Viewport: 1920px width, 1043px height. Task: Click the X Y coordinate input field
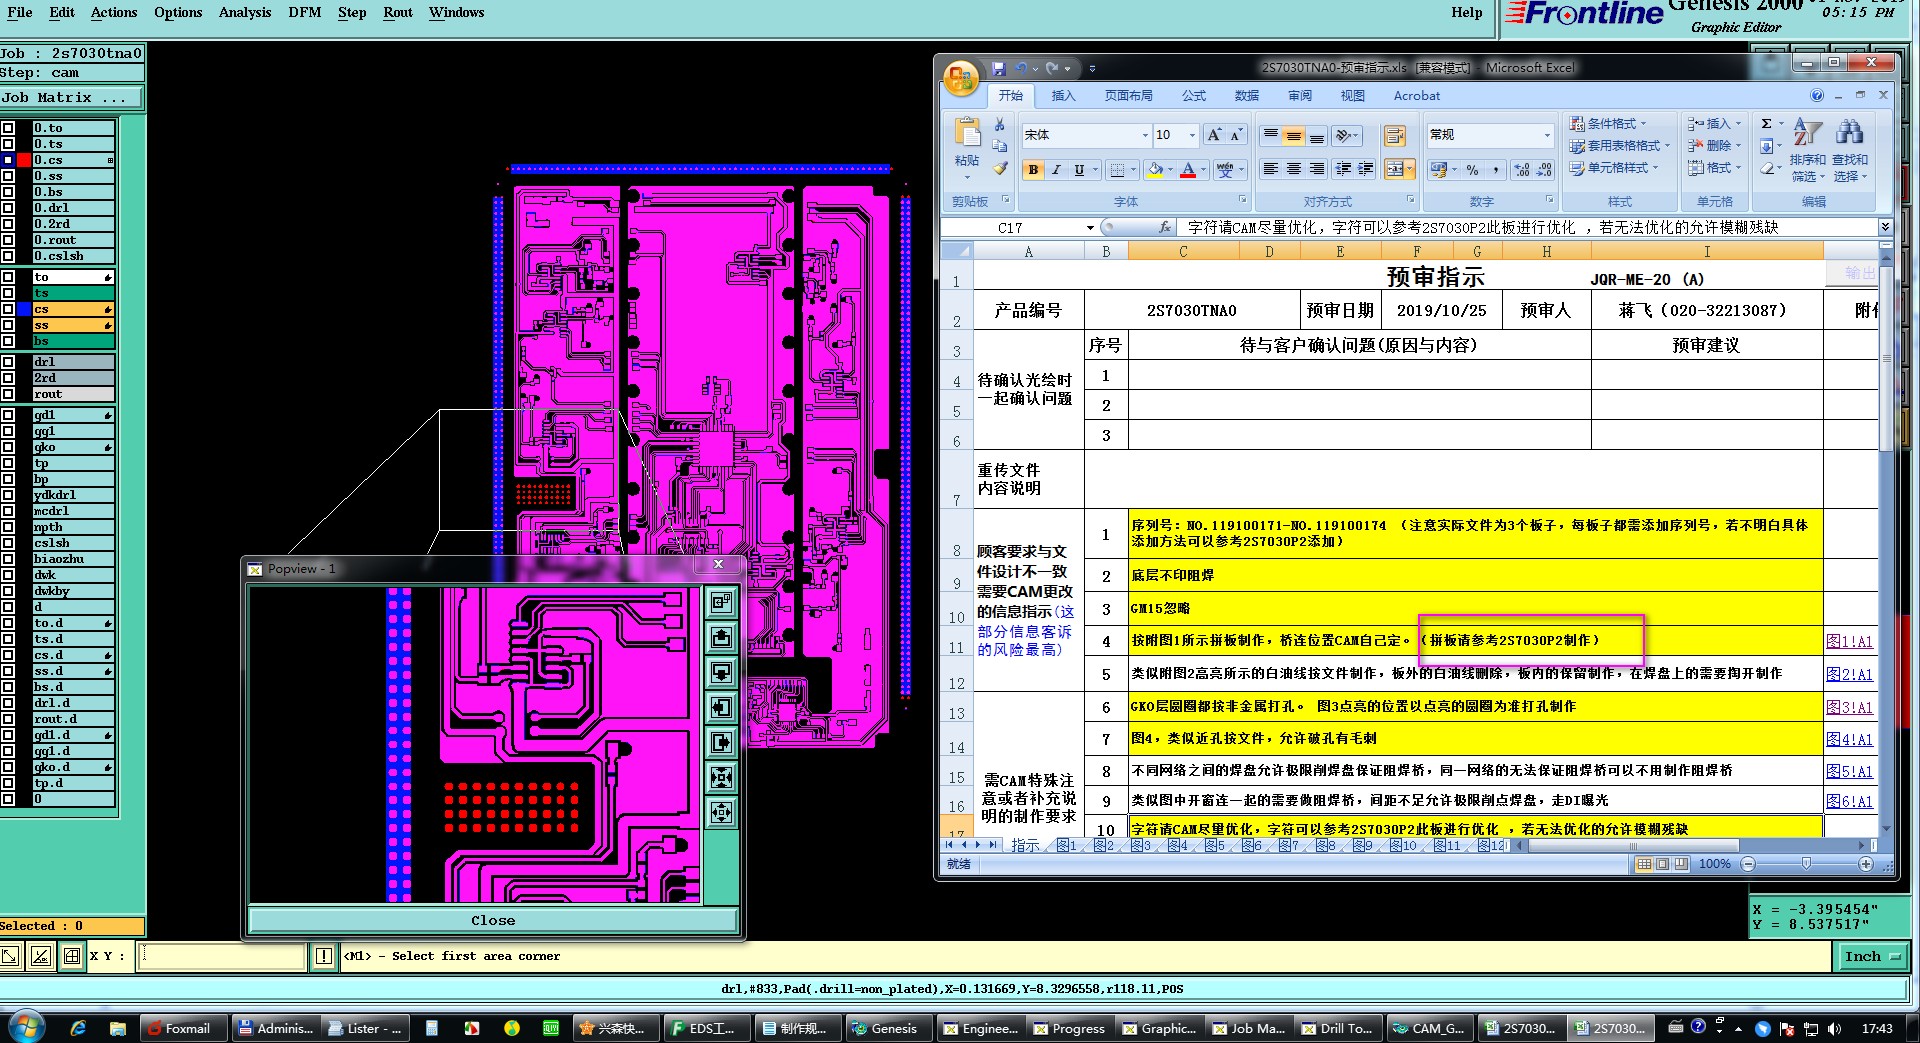pos(222,956)
